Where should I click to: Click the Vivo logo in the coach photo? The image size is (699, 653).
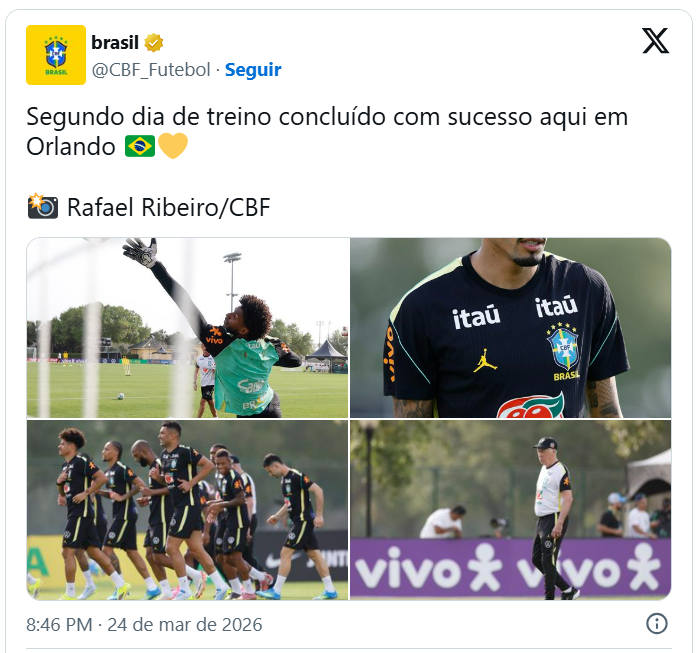pyautogui.click(x=429, y=568)
